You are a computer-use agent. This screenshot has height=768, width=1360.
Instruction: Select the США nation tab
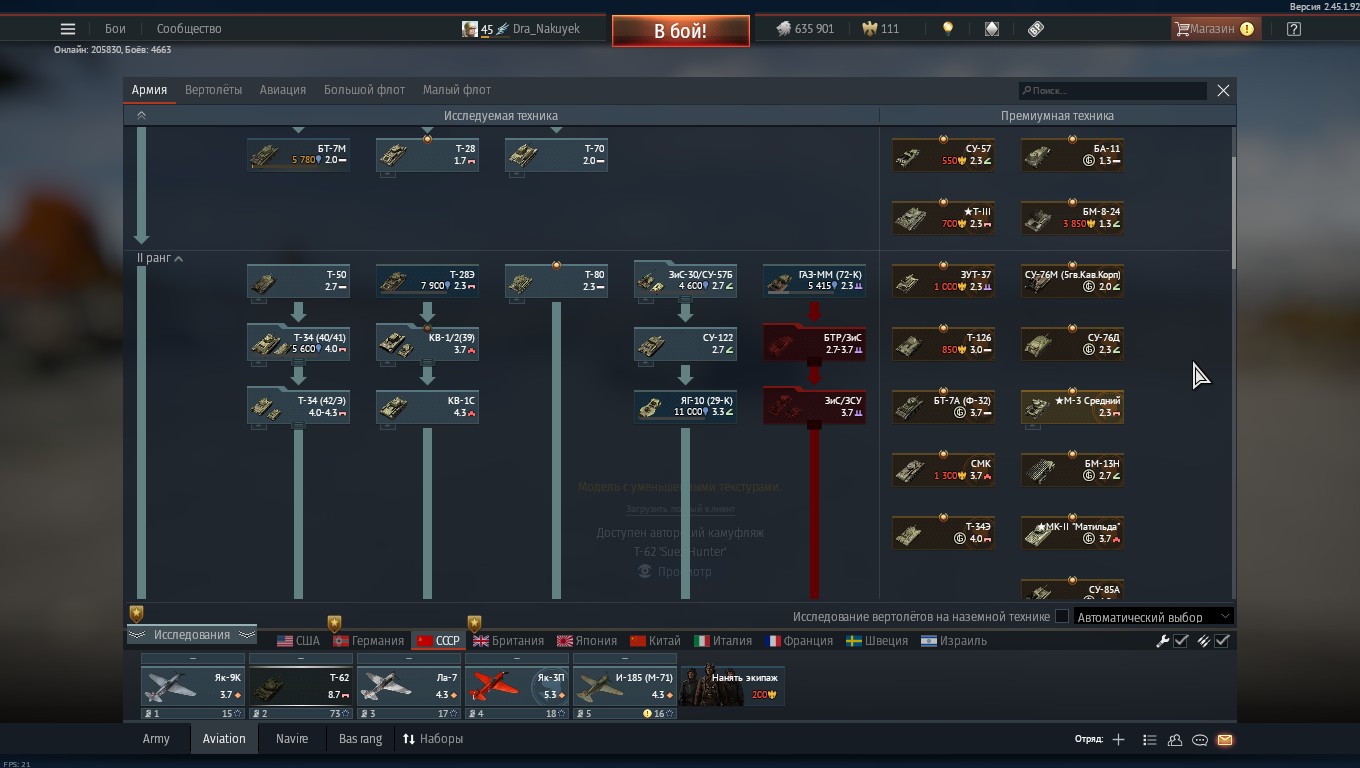coord(298,641)
